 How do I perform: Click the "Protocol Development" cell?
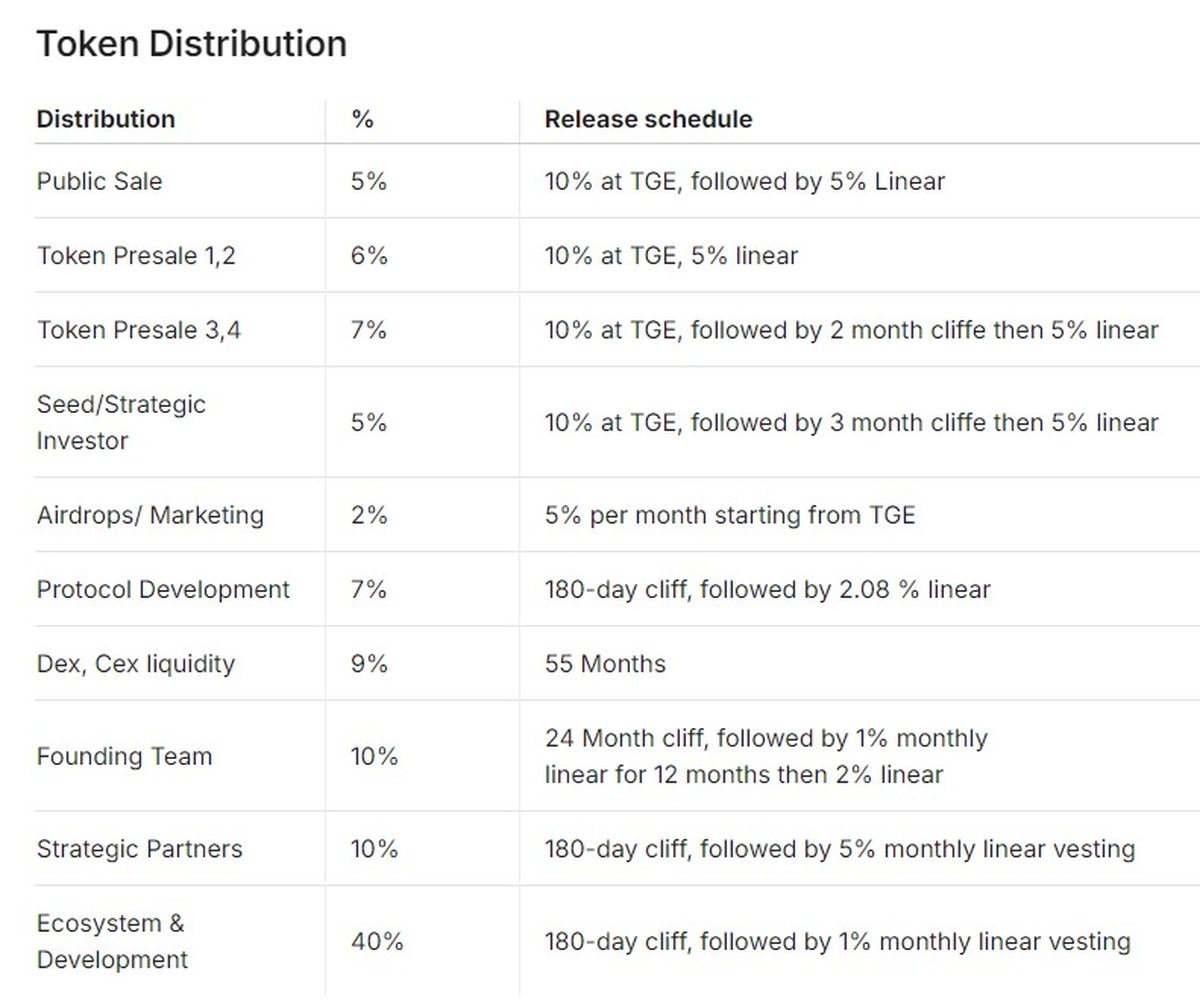point(163,589)
